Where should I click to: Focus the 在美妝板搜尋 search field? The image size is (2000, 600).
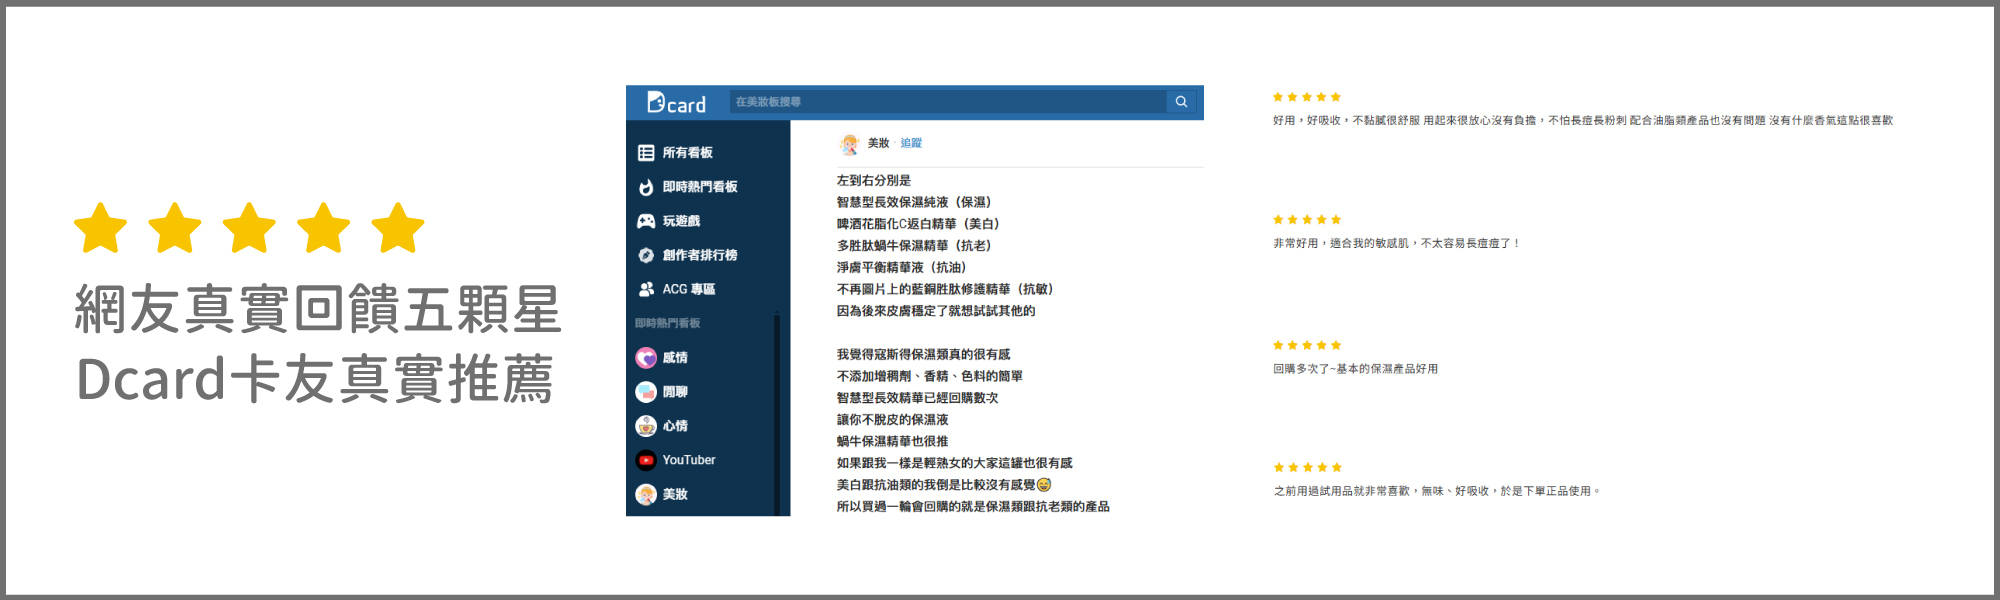(x=946, y=102)
